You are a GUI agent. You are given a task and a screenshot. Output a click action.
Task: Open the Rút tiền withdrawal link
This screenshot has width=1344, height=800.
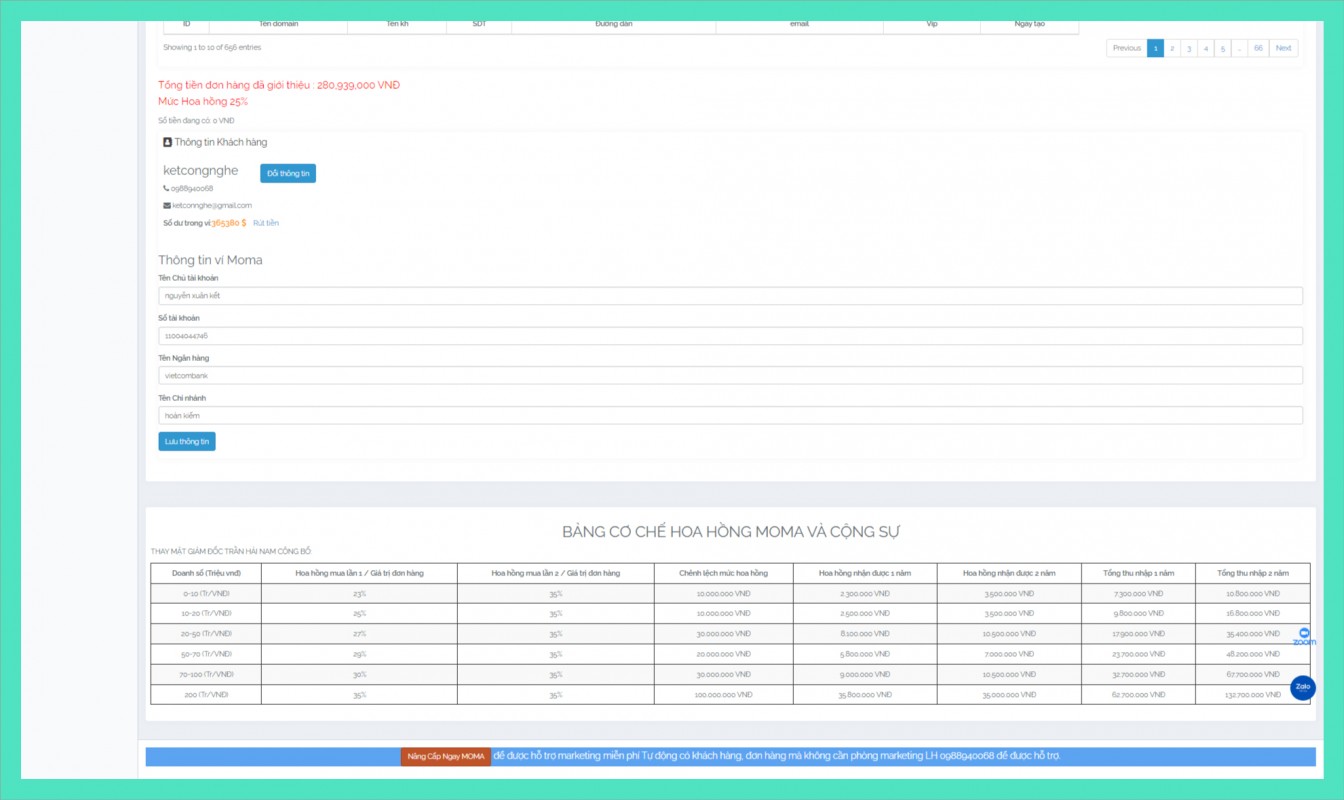click(x=266, y=223)
